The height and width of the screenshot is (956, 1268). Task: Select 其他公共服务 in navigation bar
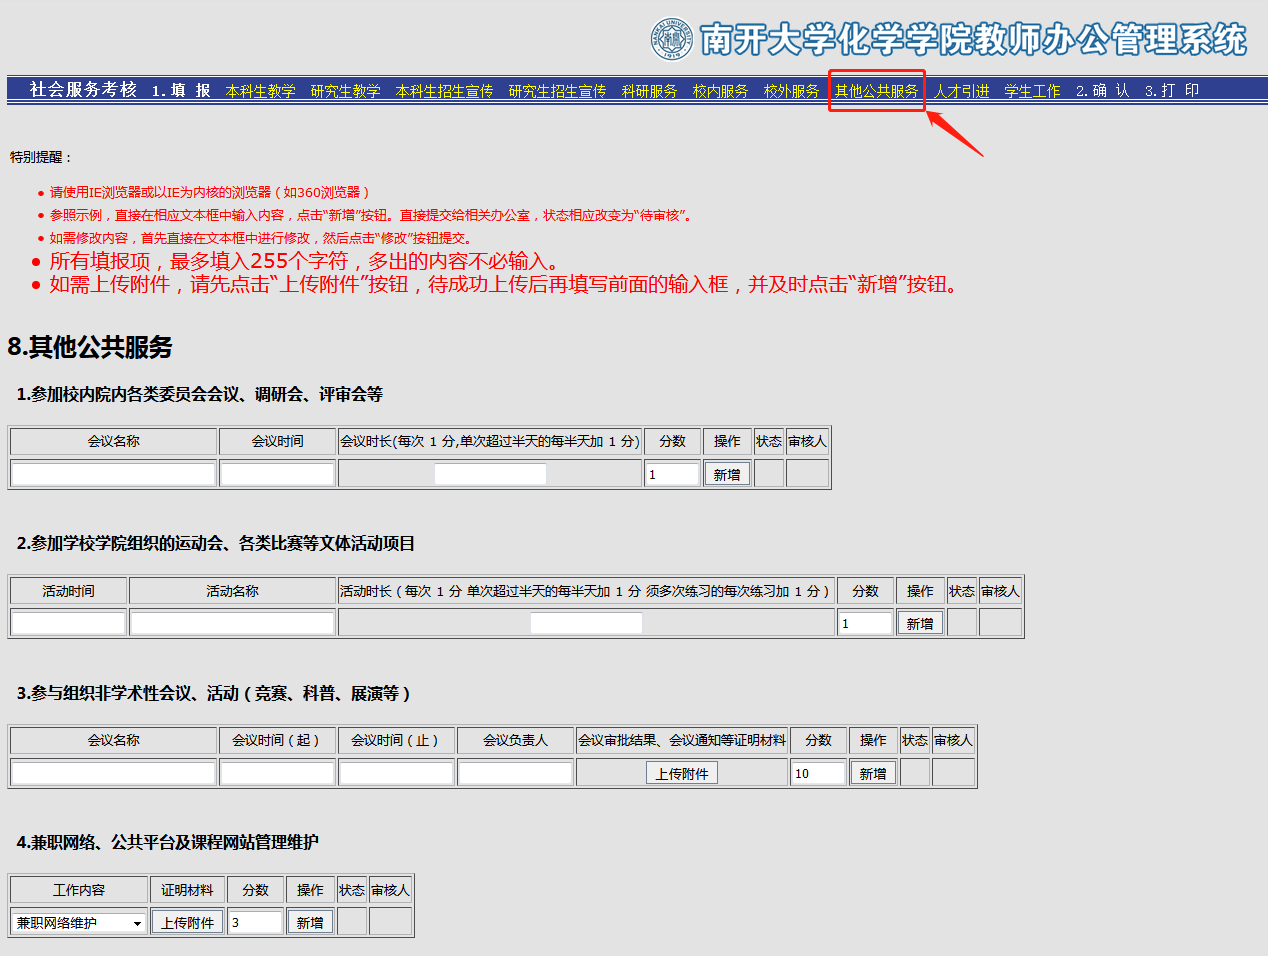pos(876,91)
